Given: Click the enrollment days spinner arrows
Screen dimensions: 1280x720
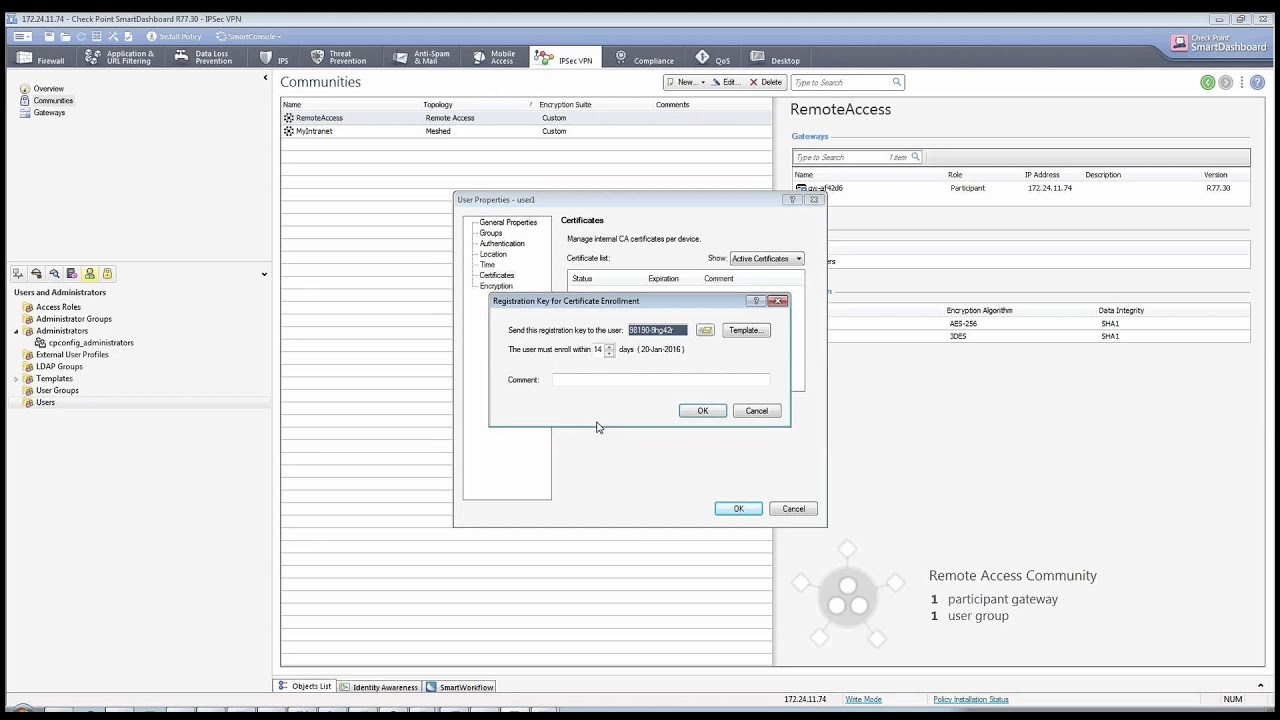Looking at the screenshot, I should [x=609, y=350].
